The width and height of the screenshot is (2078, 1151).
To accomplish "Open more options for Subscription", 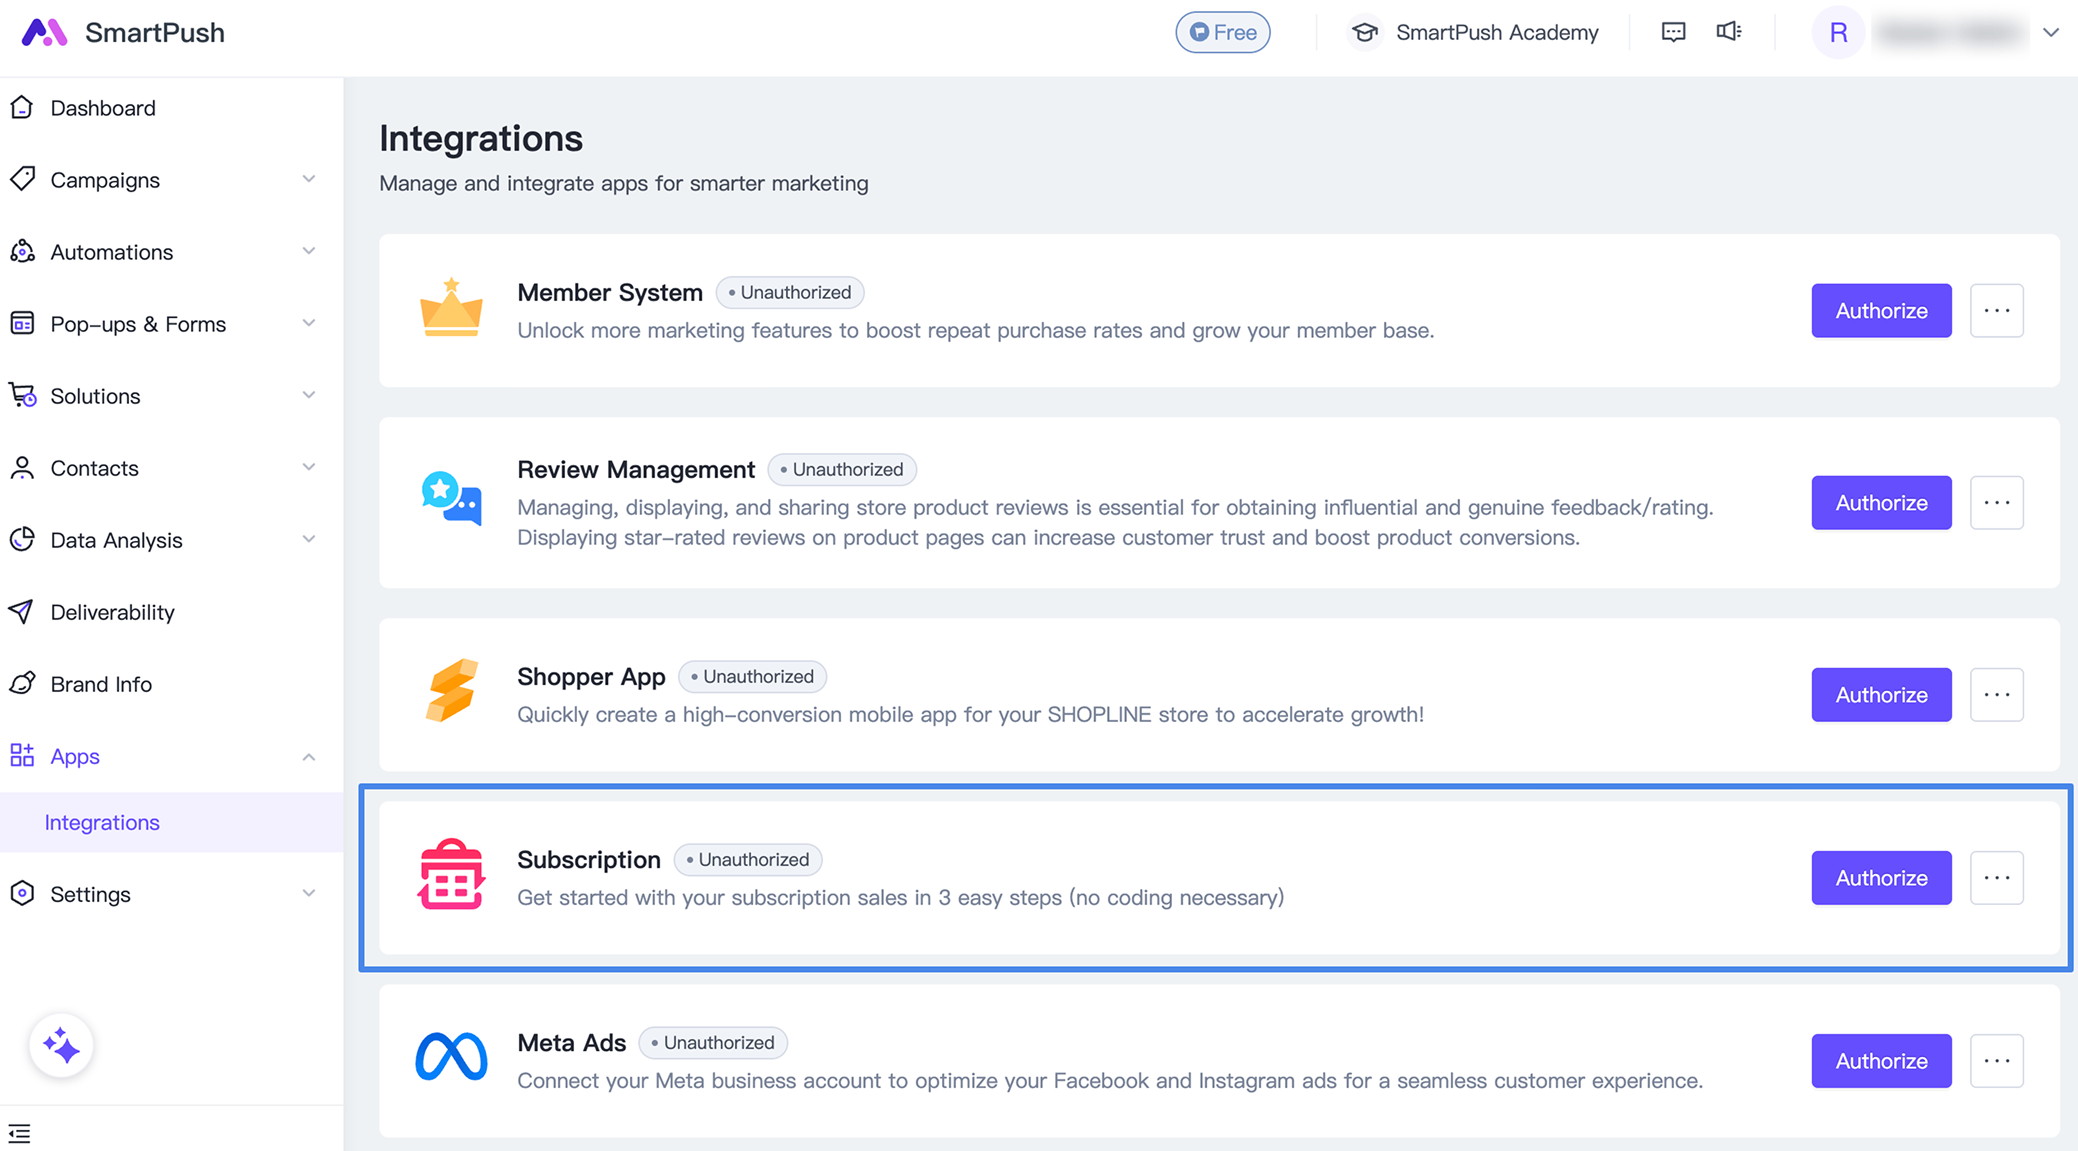I will (1996, 878).
